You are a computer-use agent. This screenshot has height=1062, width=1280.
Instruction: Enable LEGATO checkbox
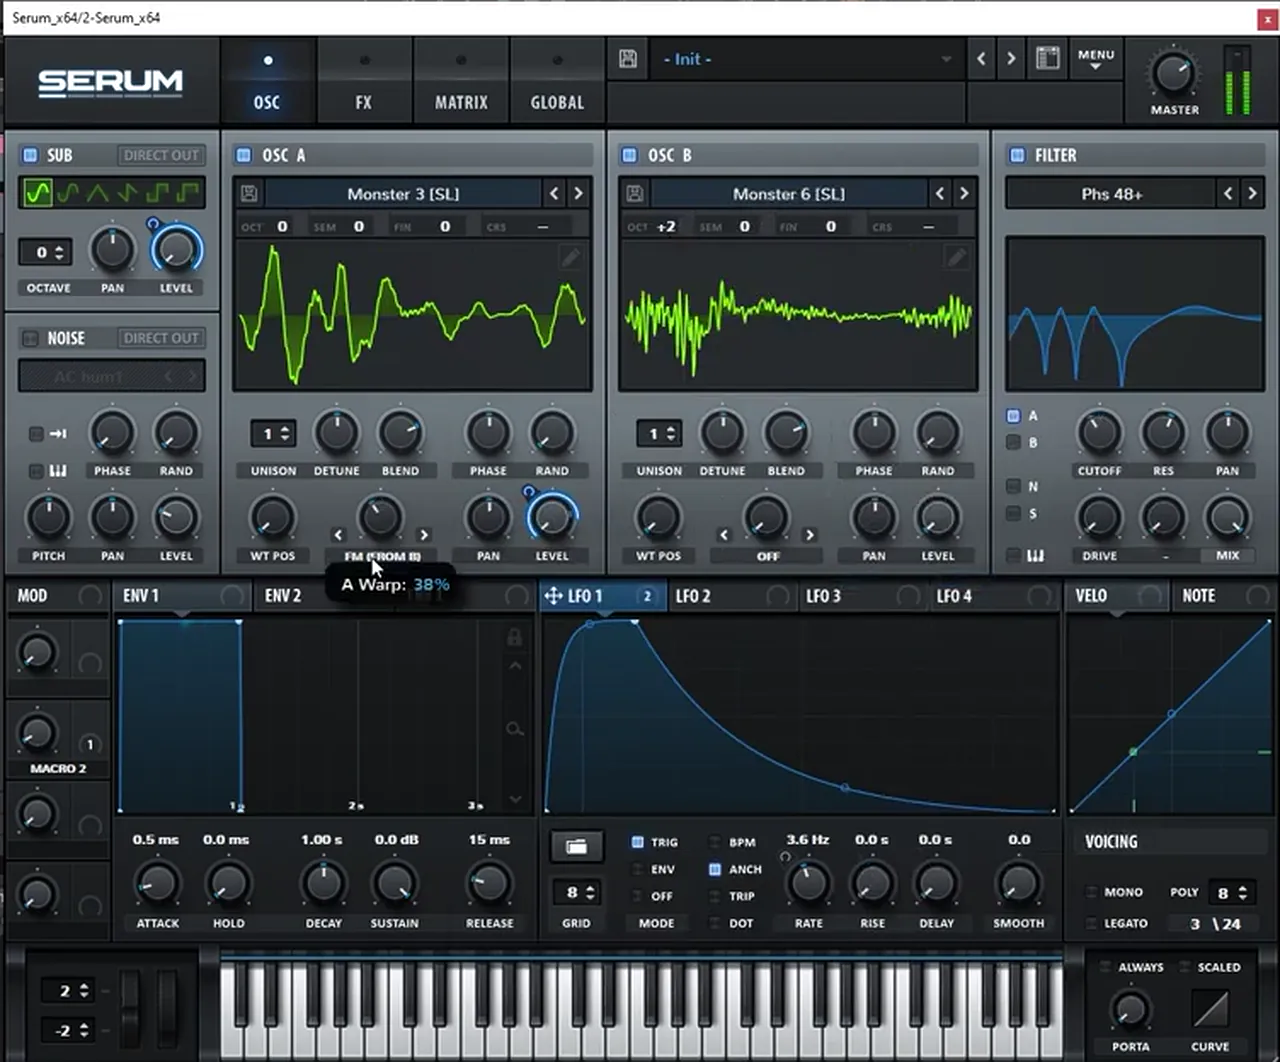(1092, 924)
